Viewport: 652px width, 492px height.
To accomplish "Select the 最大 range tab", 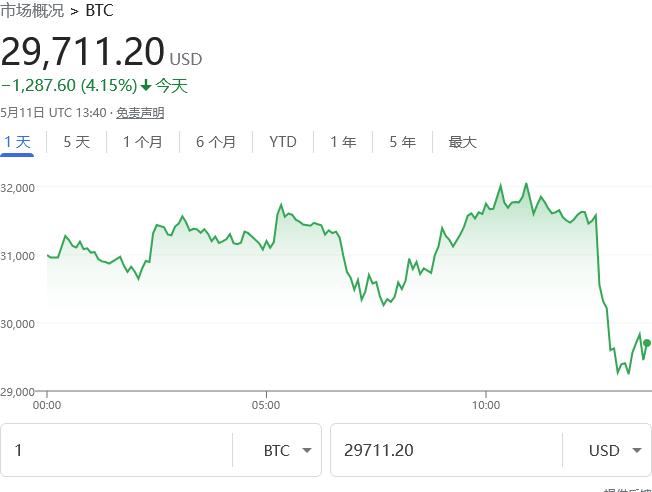I will (463, 142).
